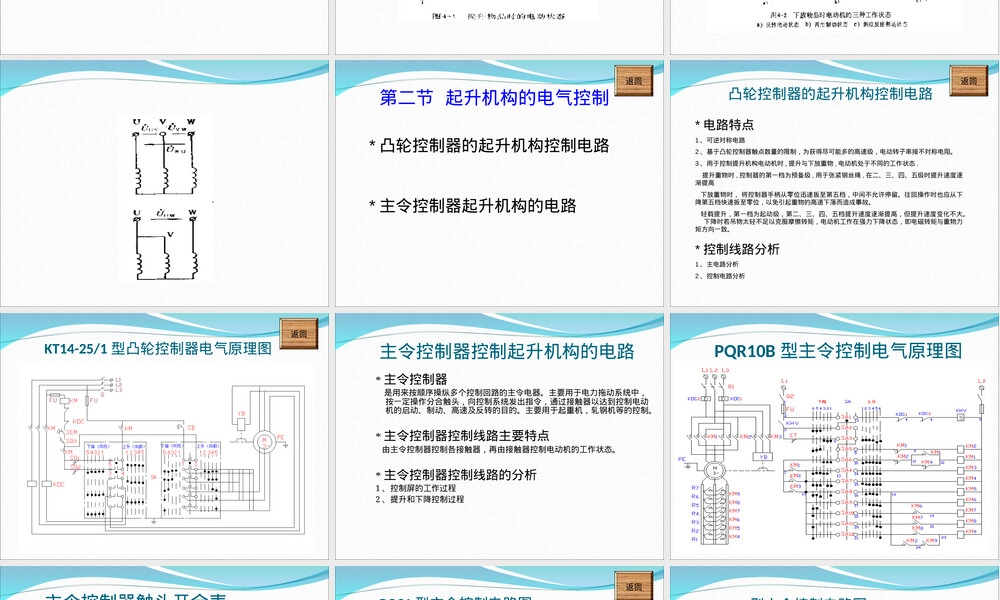Screen dimensions: 1000x600
Task: Select title 主令控制器控制起升机构的电路
Action: (x=507, y=351)
